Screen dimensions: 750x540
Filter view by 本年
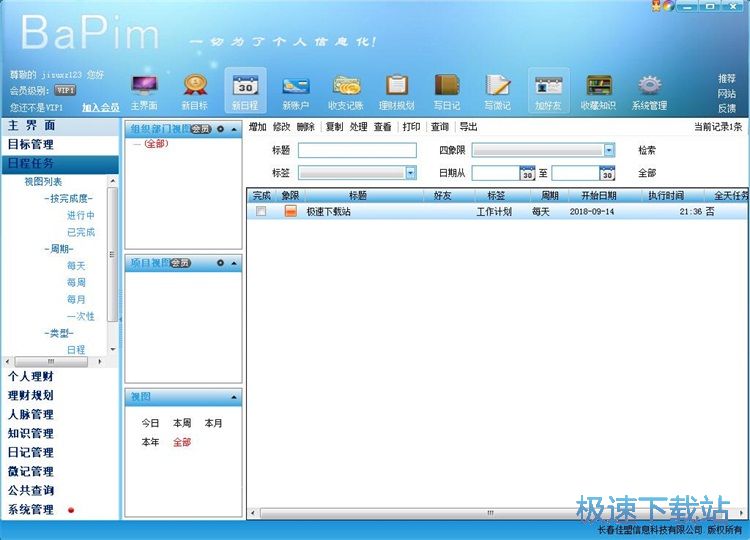click(x=150, y=442)
